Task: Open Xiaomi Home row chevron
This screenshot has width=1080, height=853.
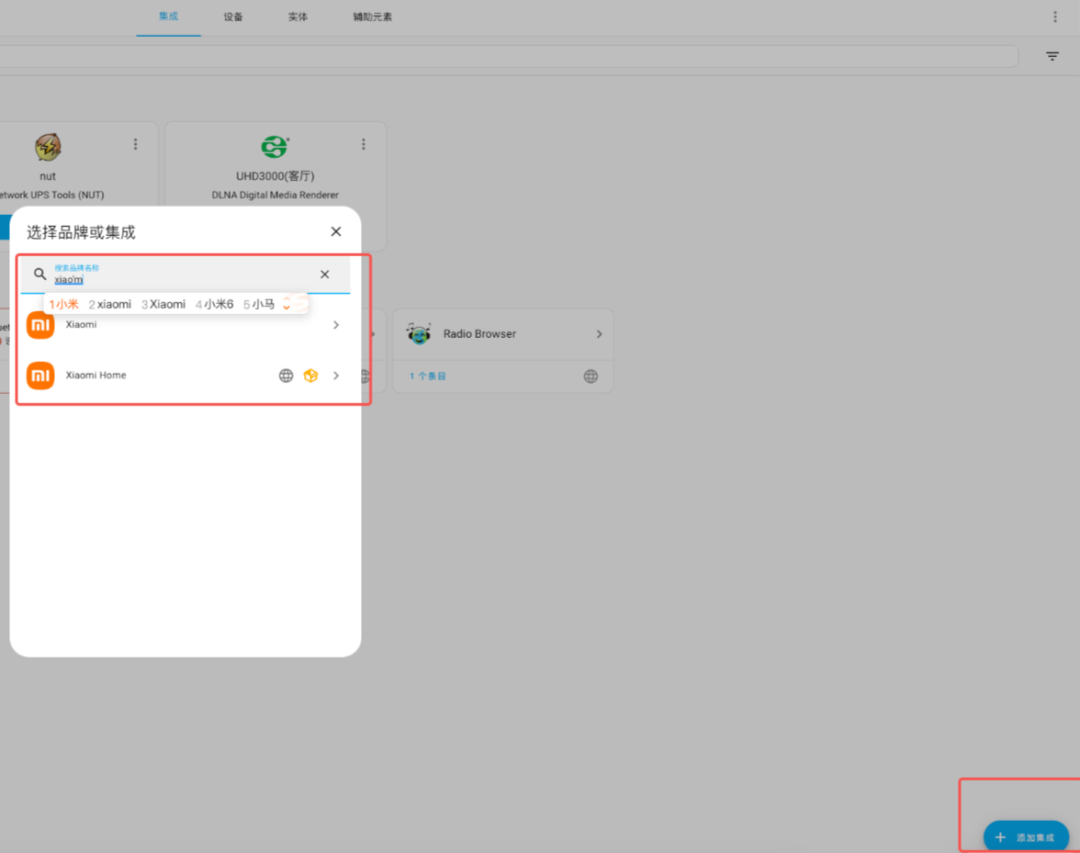Action: tap(335, 376)
